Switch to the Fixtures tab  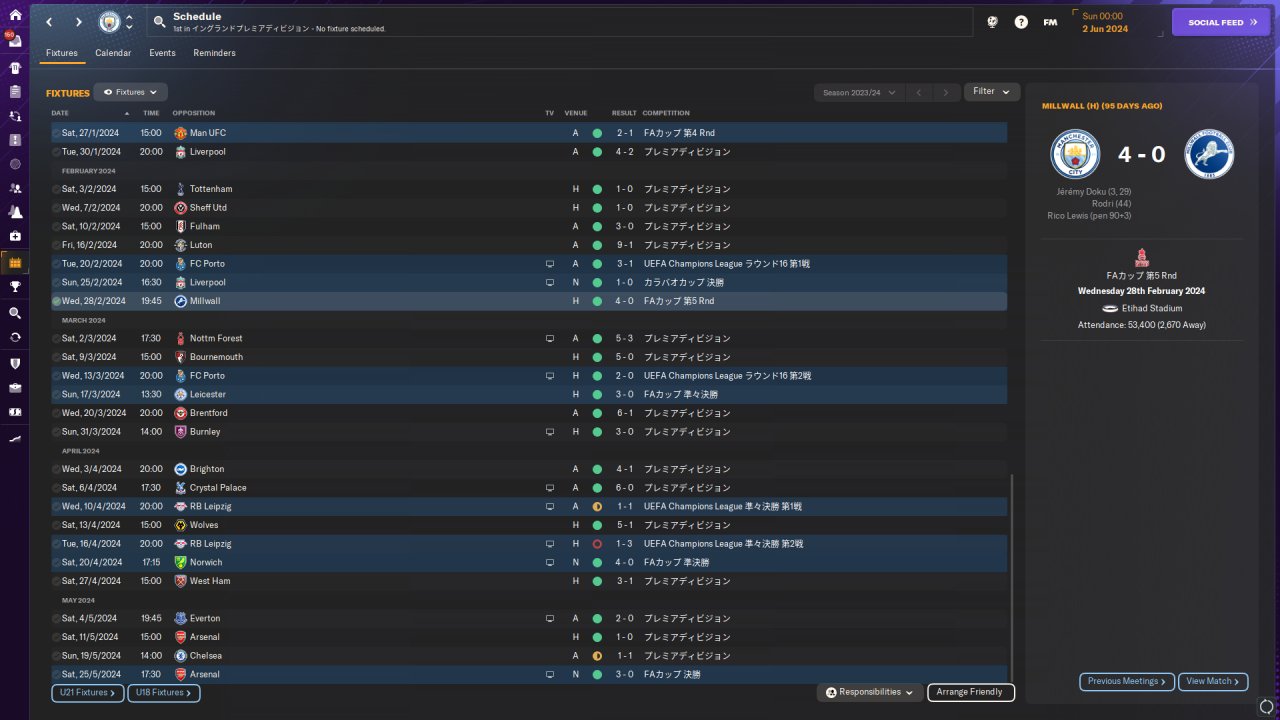click(62, 53)
